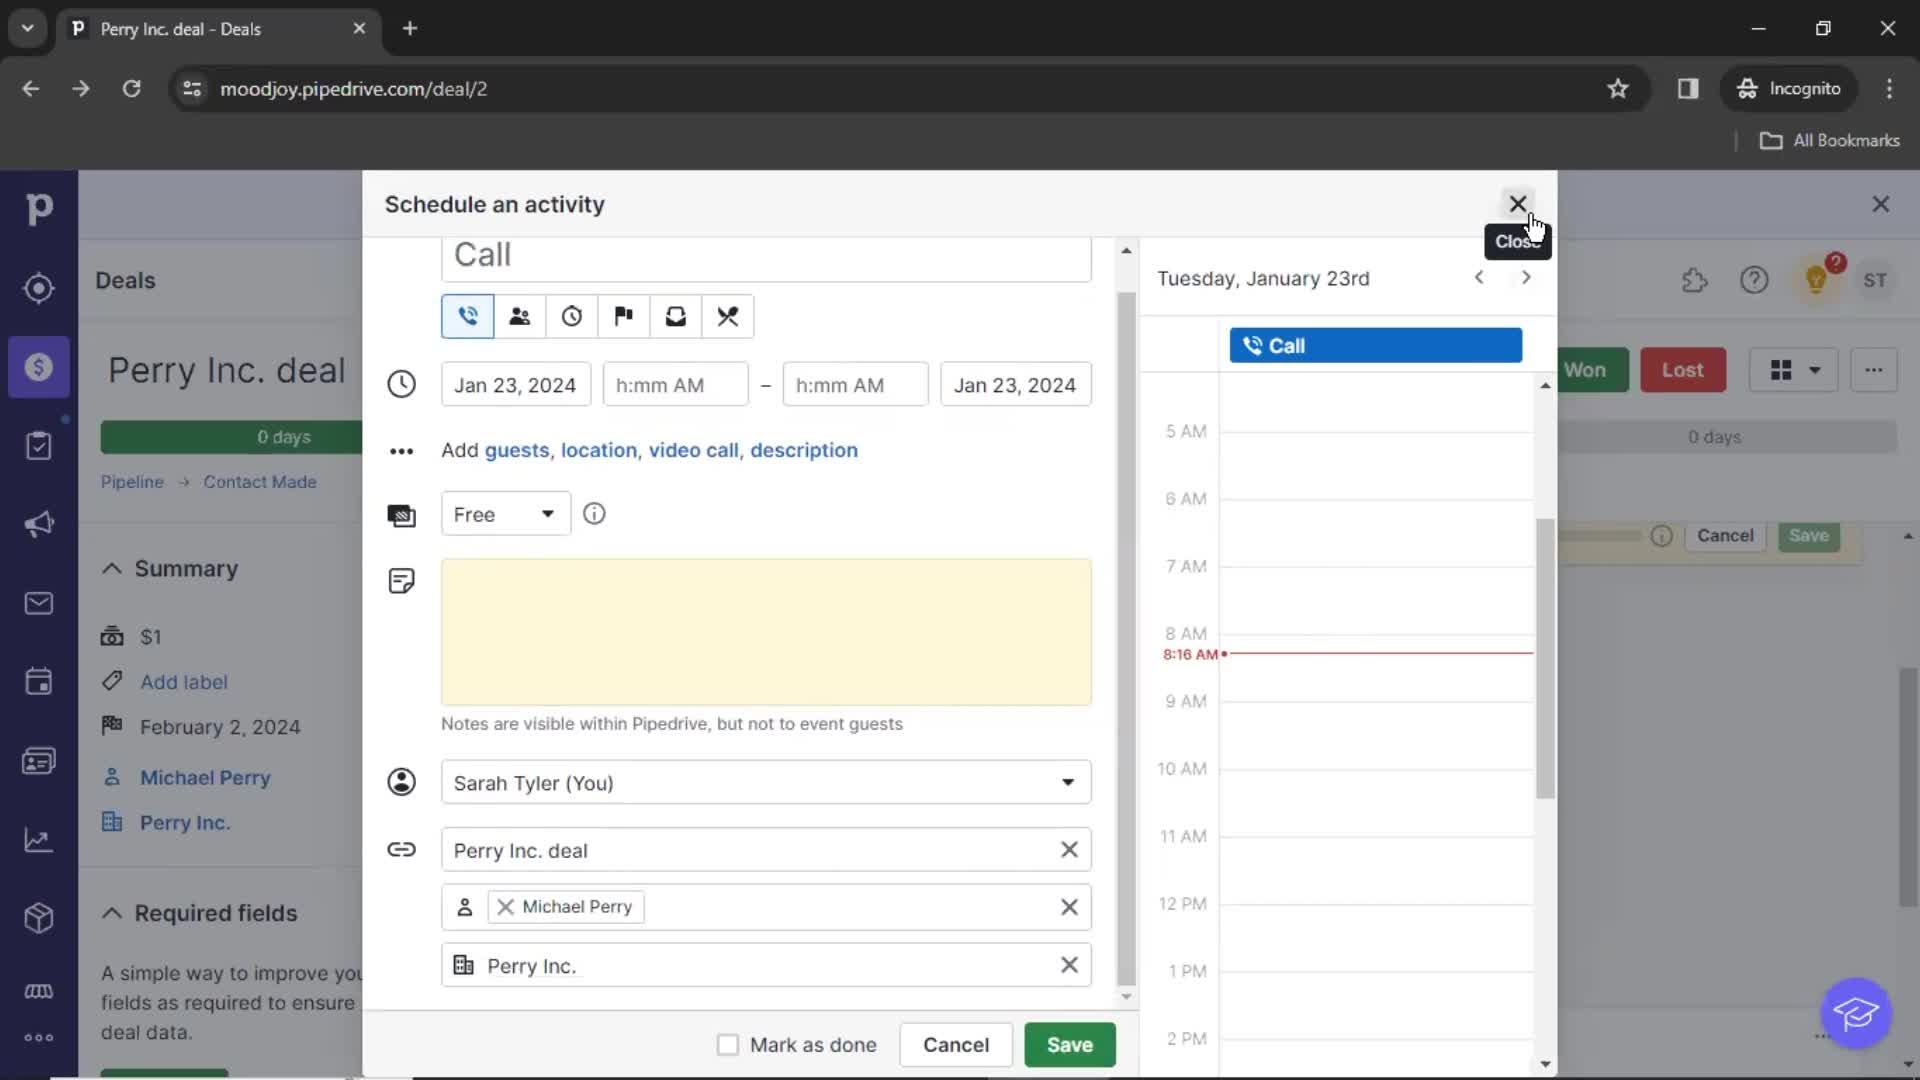Go to next day in calendar
Screen dimensions: 1920x1080
[1526, 278]
